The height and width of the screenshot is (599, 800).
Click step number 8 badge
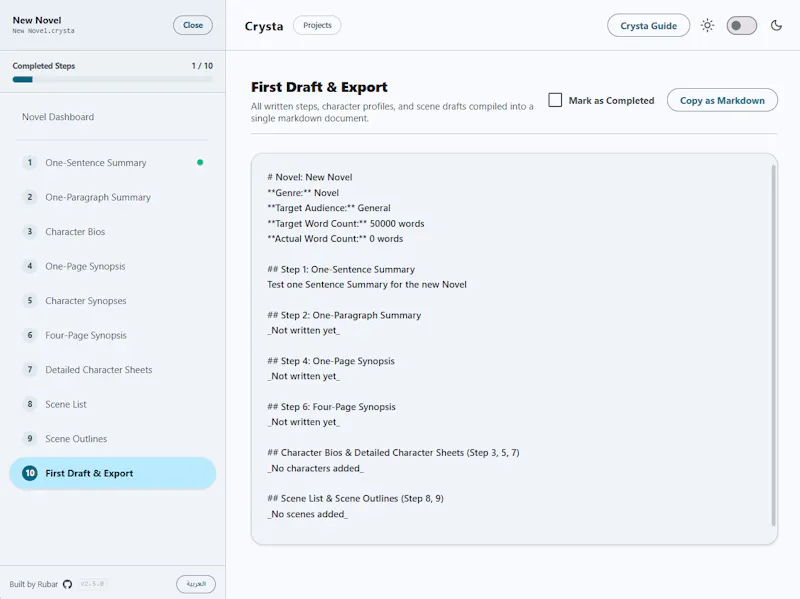(x=30, y=404)
